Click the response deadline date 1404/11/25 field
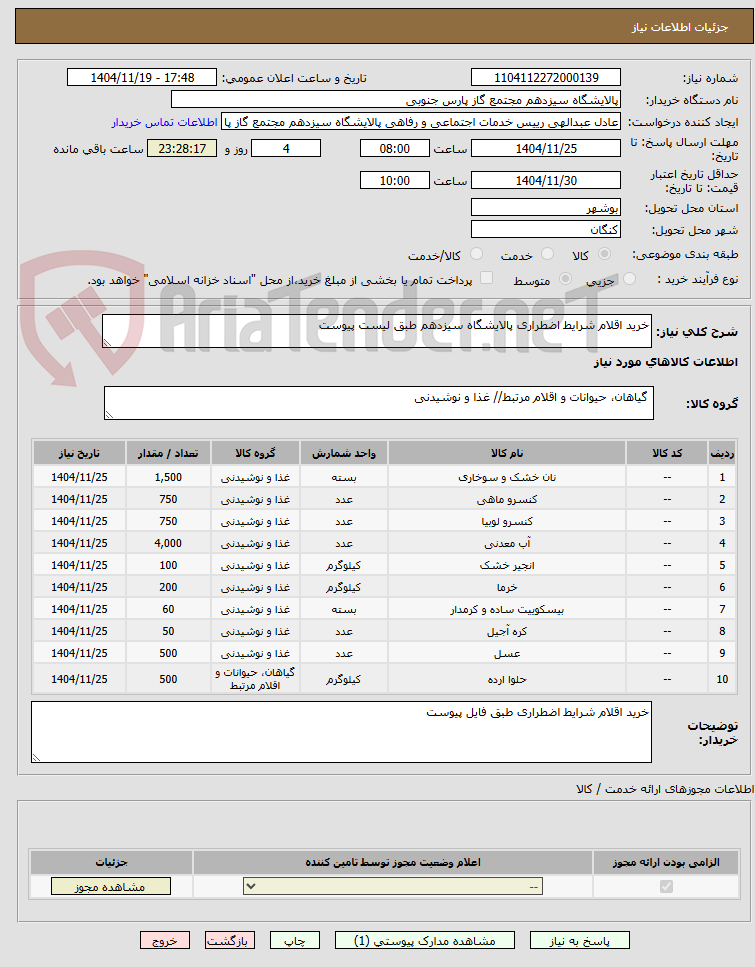 click(546, 149)
